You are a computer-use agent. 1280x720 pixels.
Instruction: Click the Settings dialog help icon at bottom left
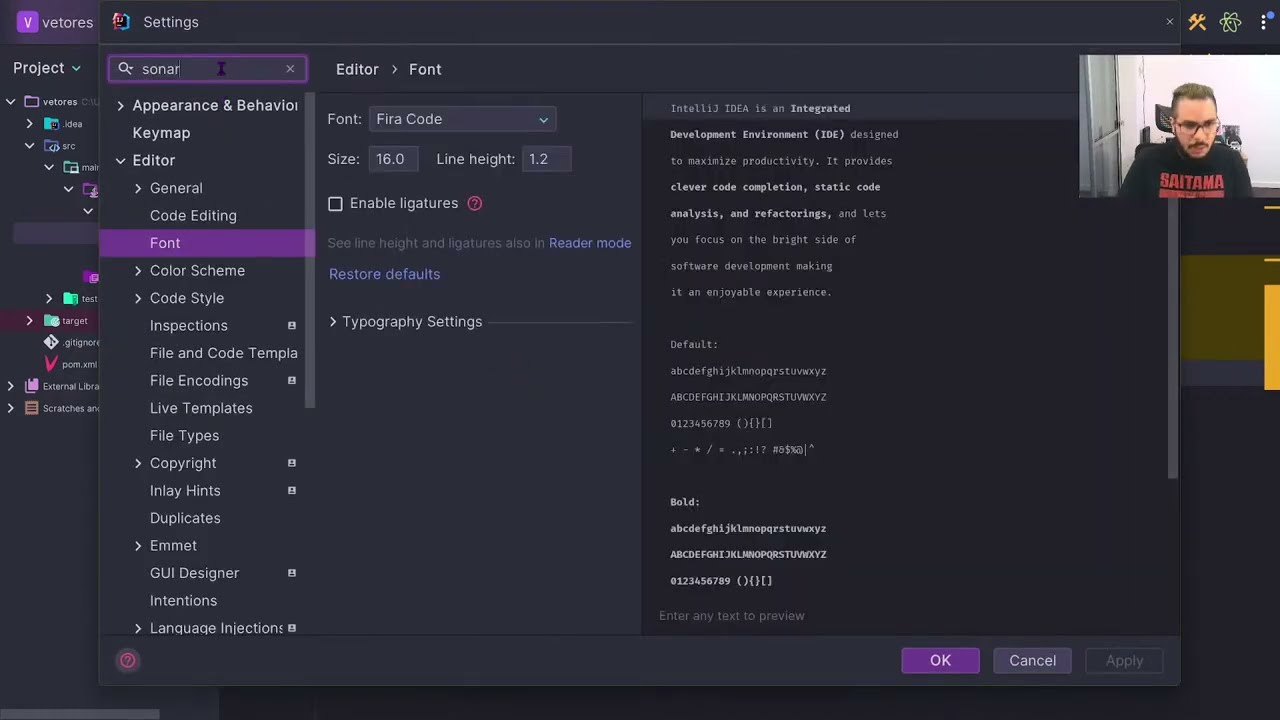[x=128, y=660]
